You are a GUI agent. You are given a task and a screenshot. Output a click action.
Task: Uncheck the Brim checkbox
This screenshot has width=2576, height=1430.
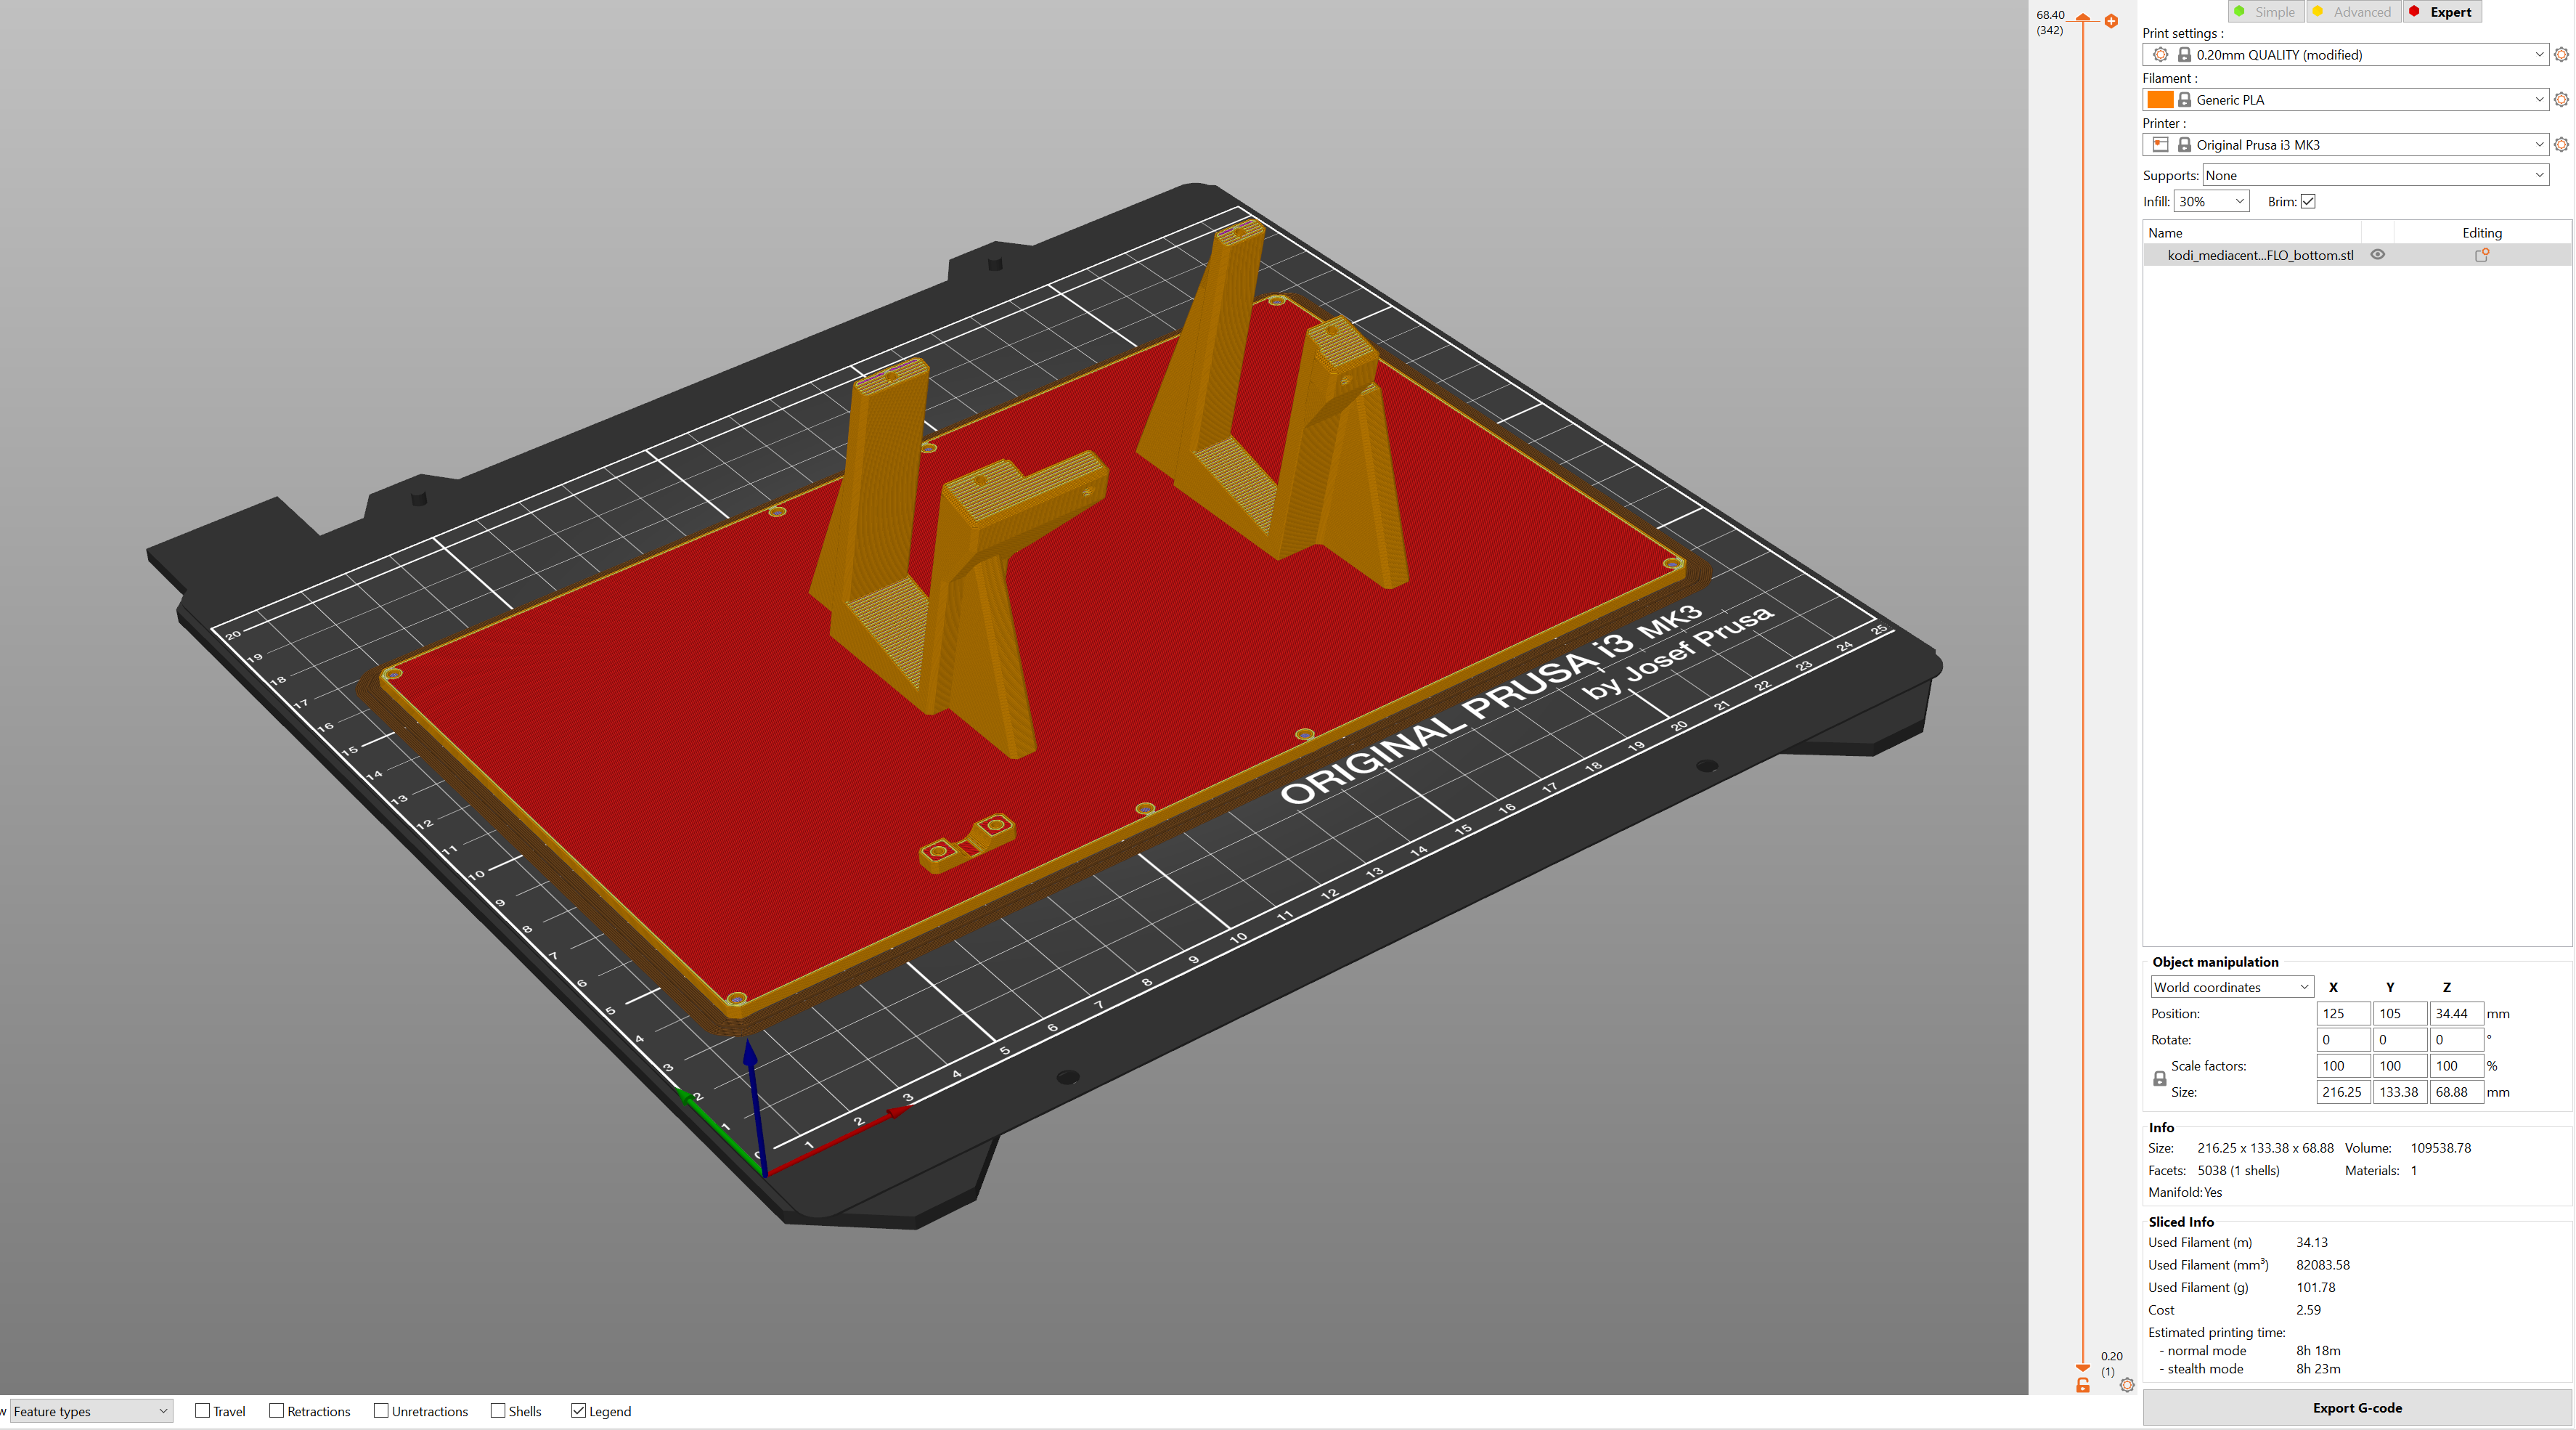click(2307, 202)
